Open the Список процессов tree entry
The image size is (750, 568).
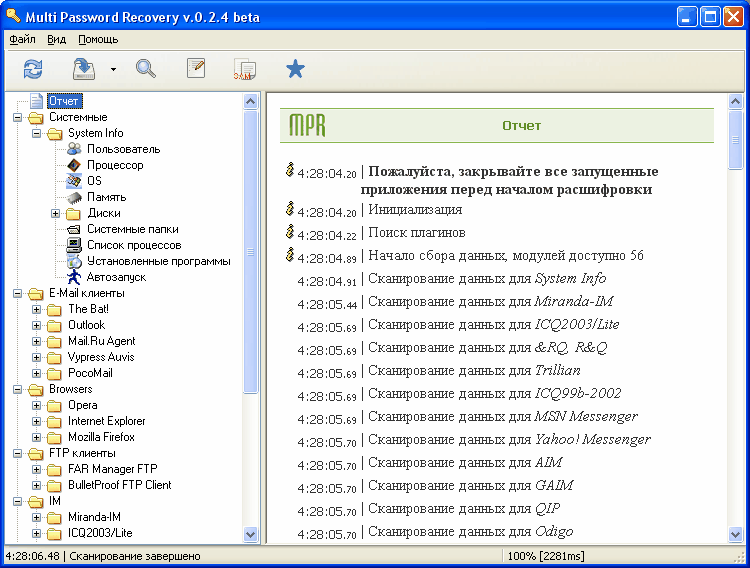point(133,245)
